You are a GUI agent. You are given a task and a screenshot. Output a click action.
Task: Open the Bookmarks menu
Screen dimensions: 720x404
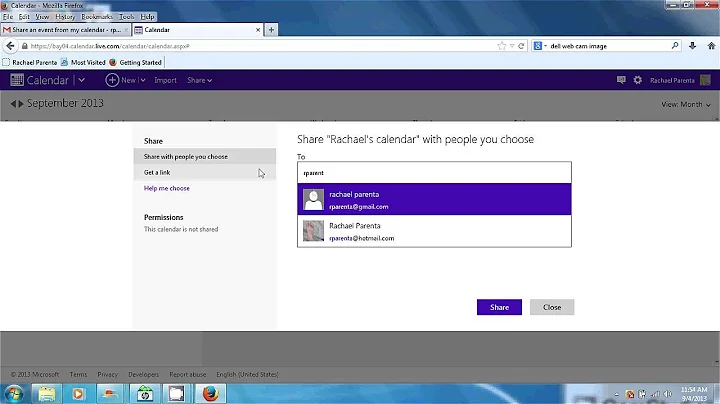96,17
